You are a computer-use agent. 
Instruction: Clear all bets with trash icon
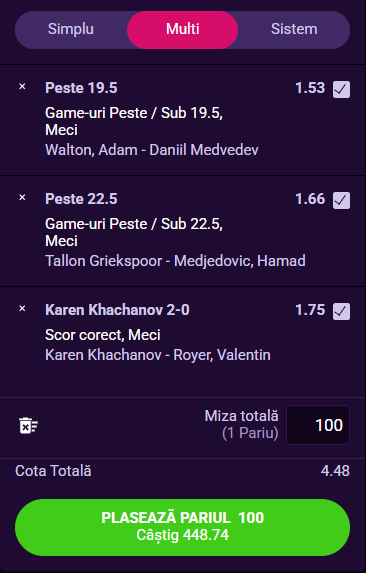(x=28, y=425)
